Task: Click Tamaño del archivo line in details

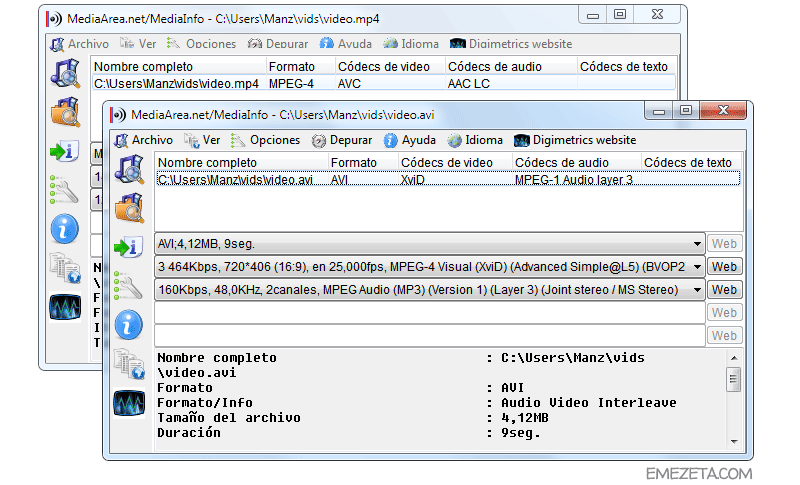Action: 353,418
